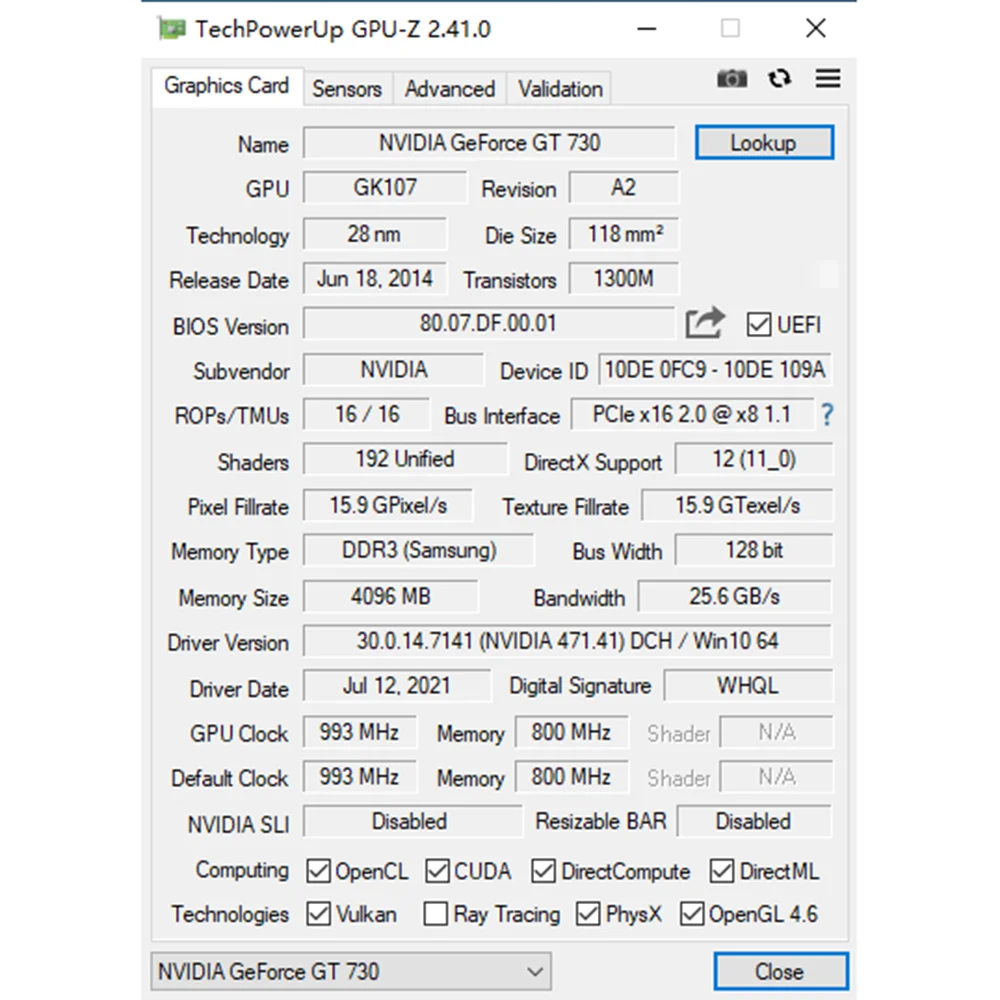The image size is (1000, 1000).
Task: Enable the Ray Tracing checkbox
Action: pyautogui.click(x=436, y=914)
